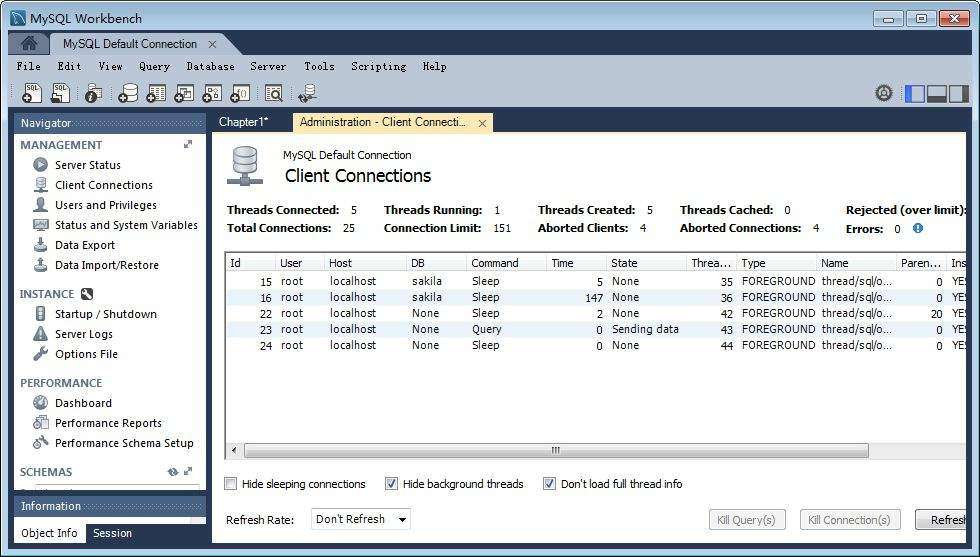Open Users and Privileges
980x557 pixels.
pyautogui.click(x=106, y=205)
